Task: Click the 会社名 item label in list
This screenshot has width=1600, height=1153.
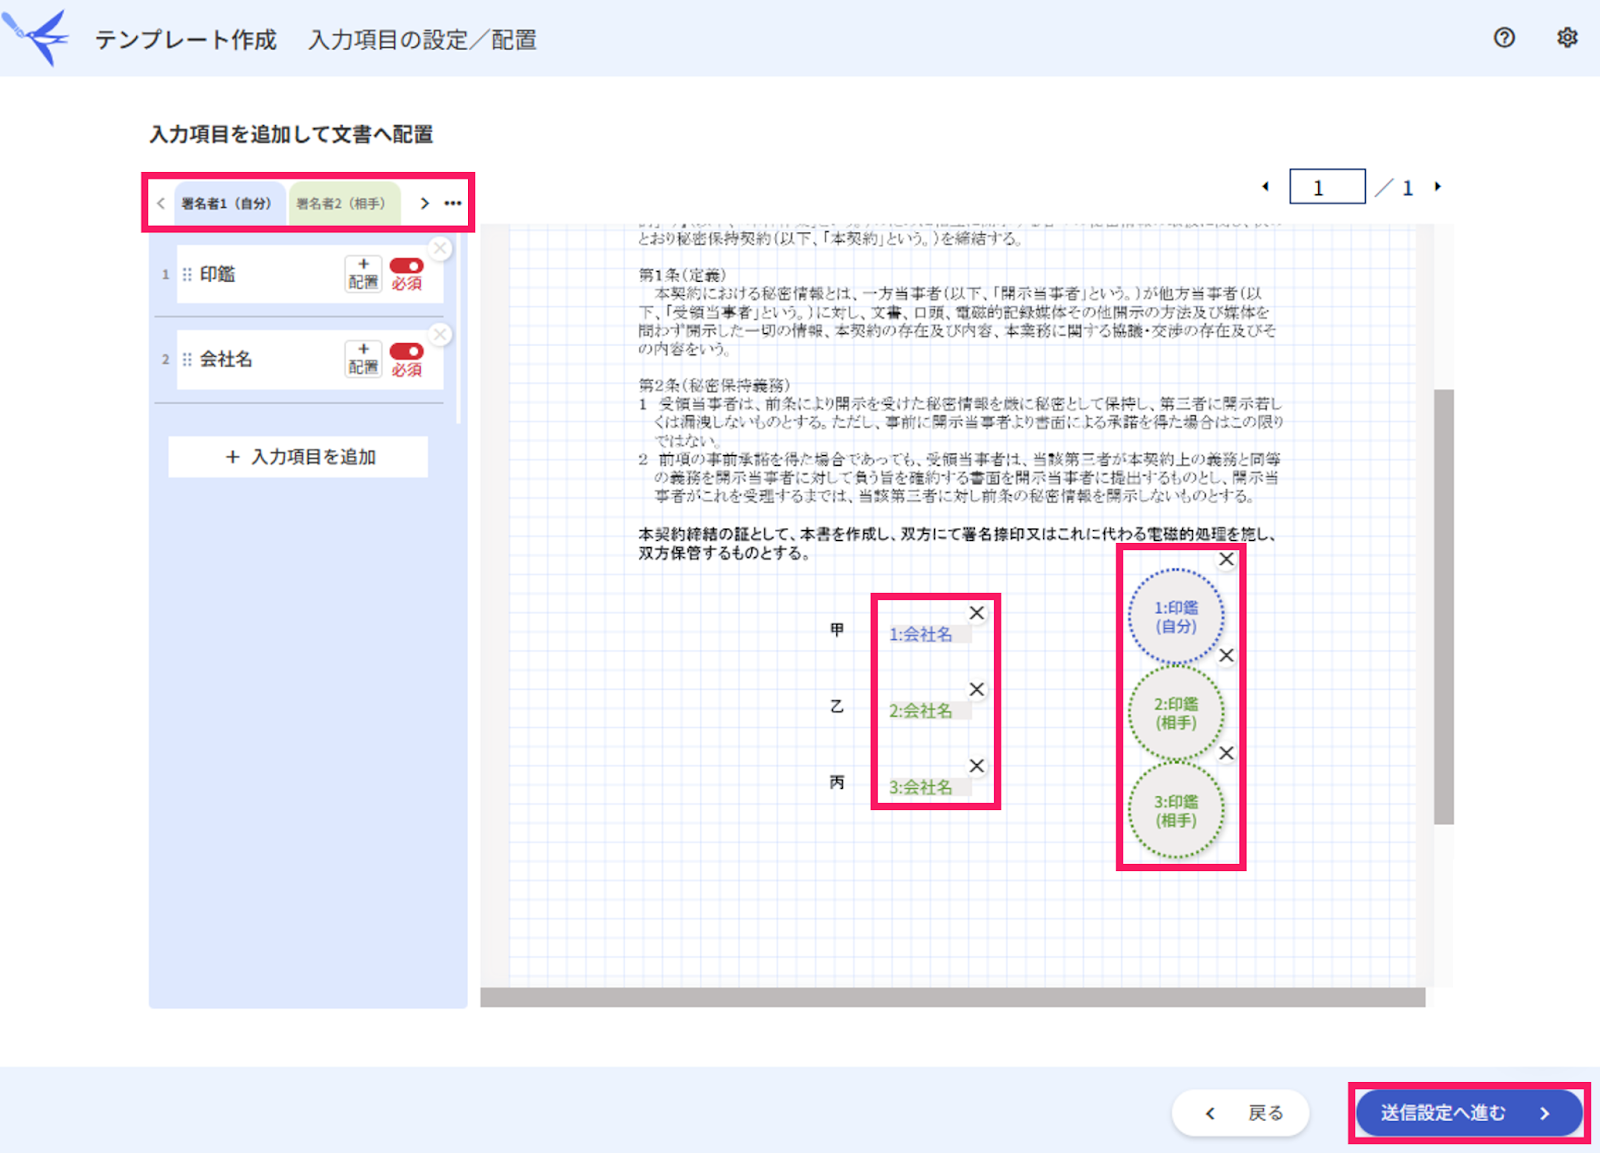Action: [x=226, y=359]
